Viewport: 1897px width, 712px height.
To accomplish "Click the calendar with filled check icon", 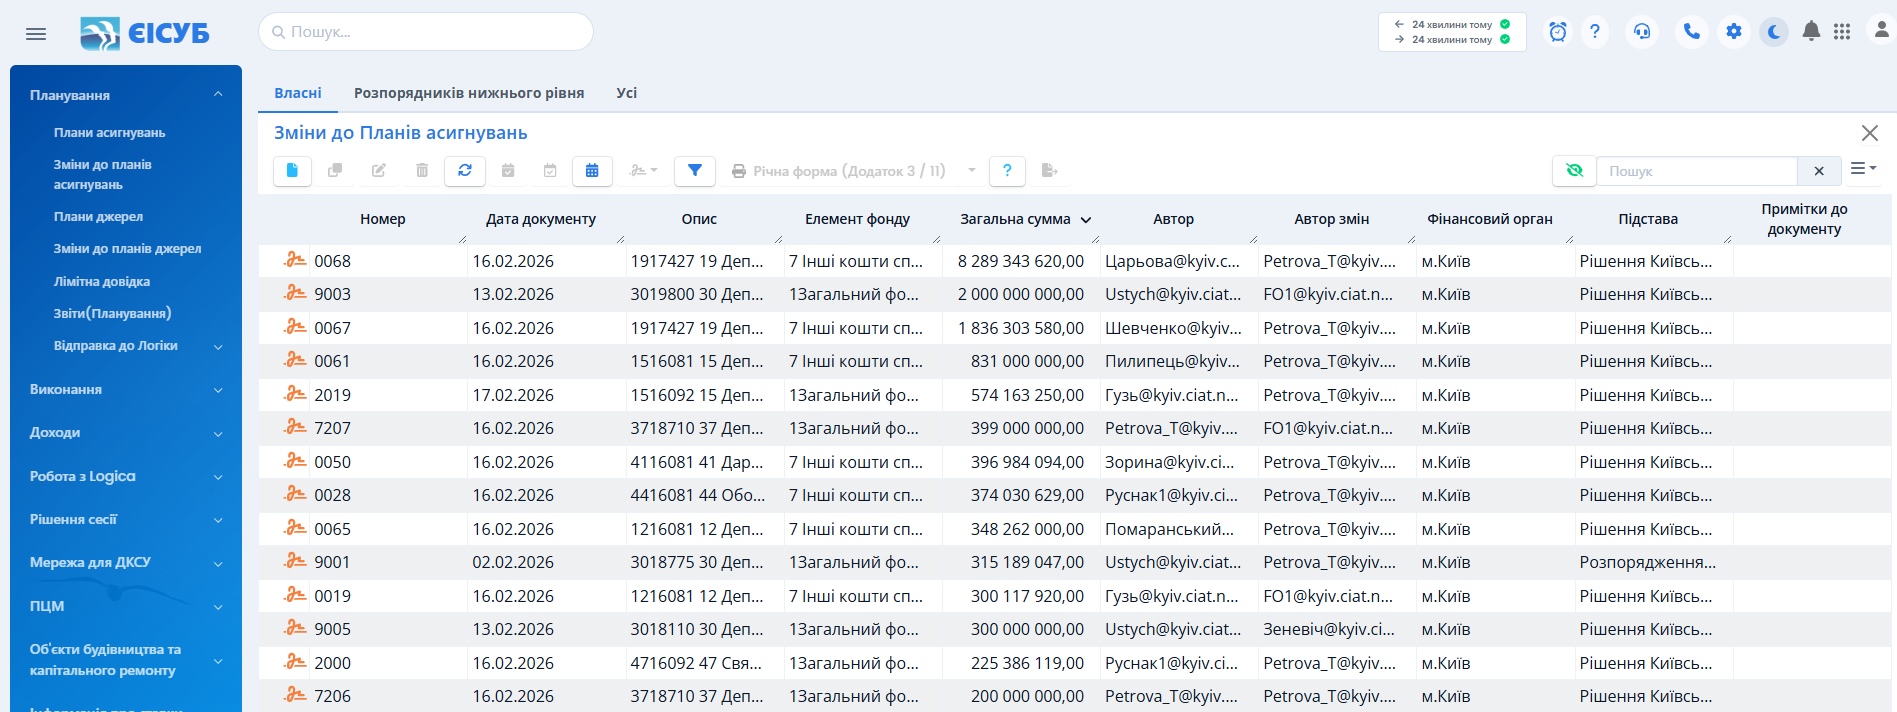I will coord(508,171).
